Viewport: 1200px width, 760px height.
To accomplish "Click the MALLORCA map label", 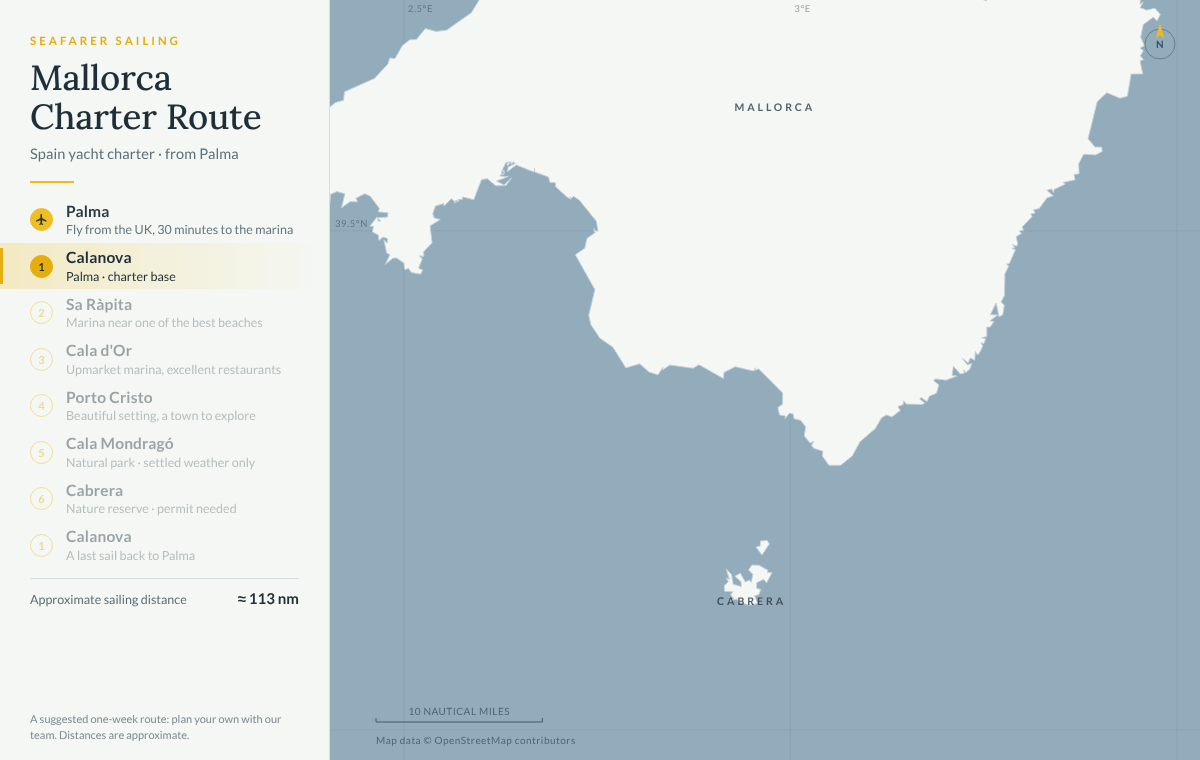I will point(774,107).
